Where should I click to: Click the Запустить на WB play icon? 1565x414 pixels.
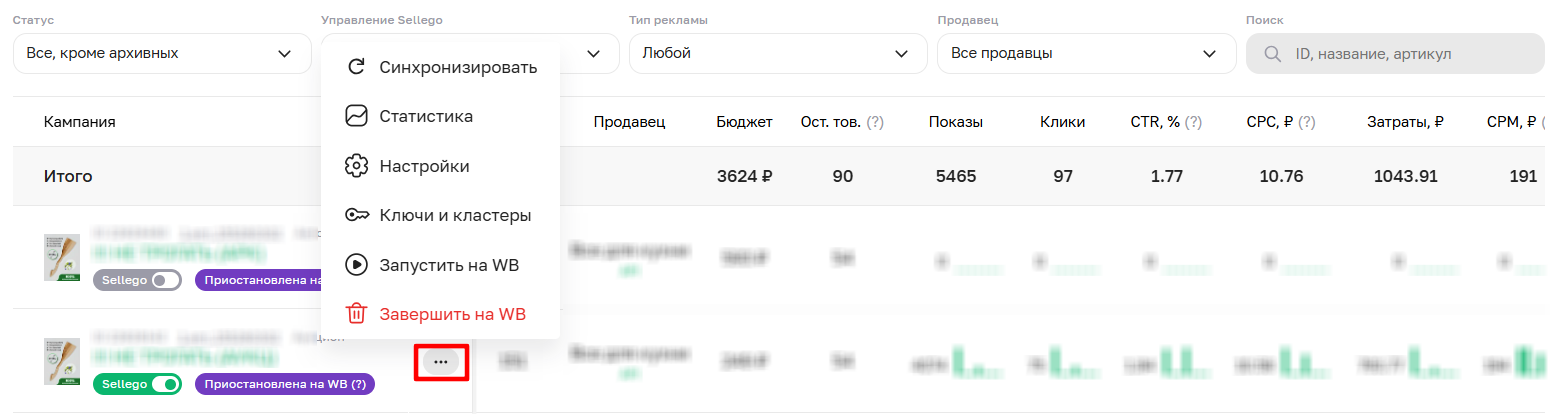(x=356, y=265)
